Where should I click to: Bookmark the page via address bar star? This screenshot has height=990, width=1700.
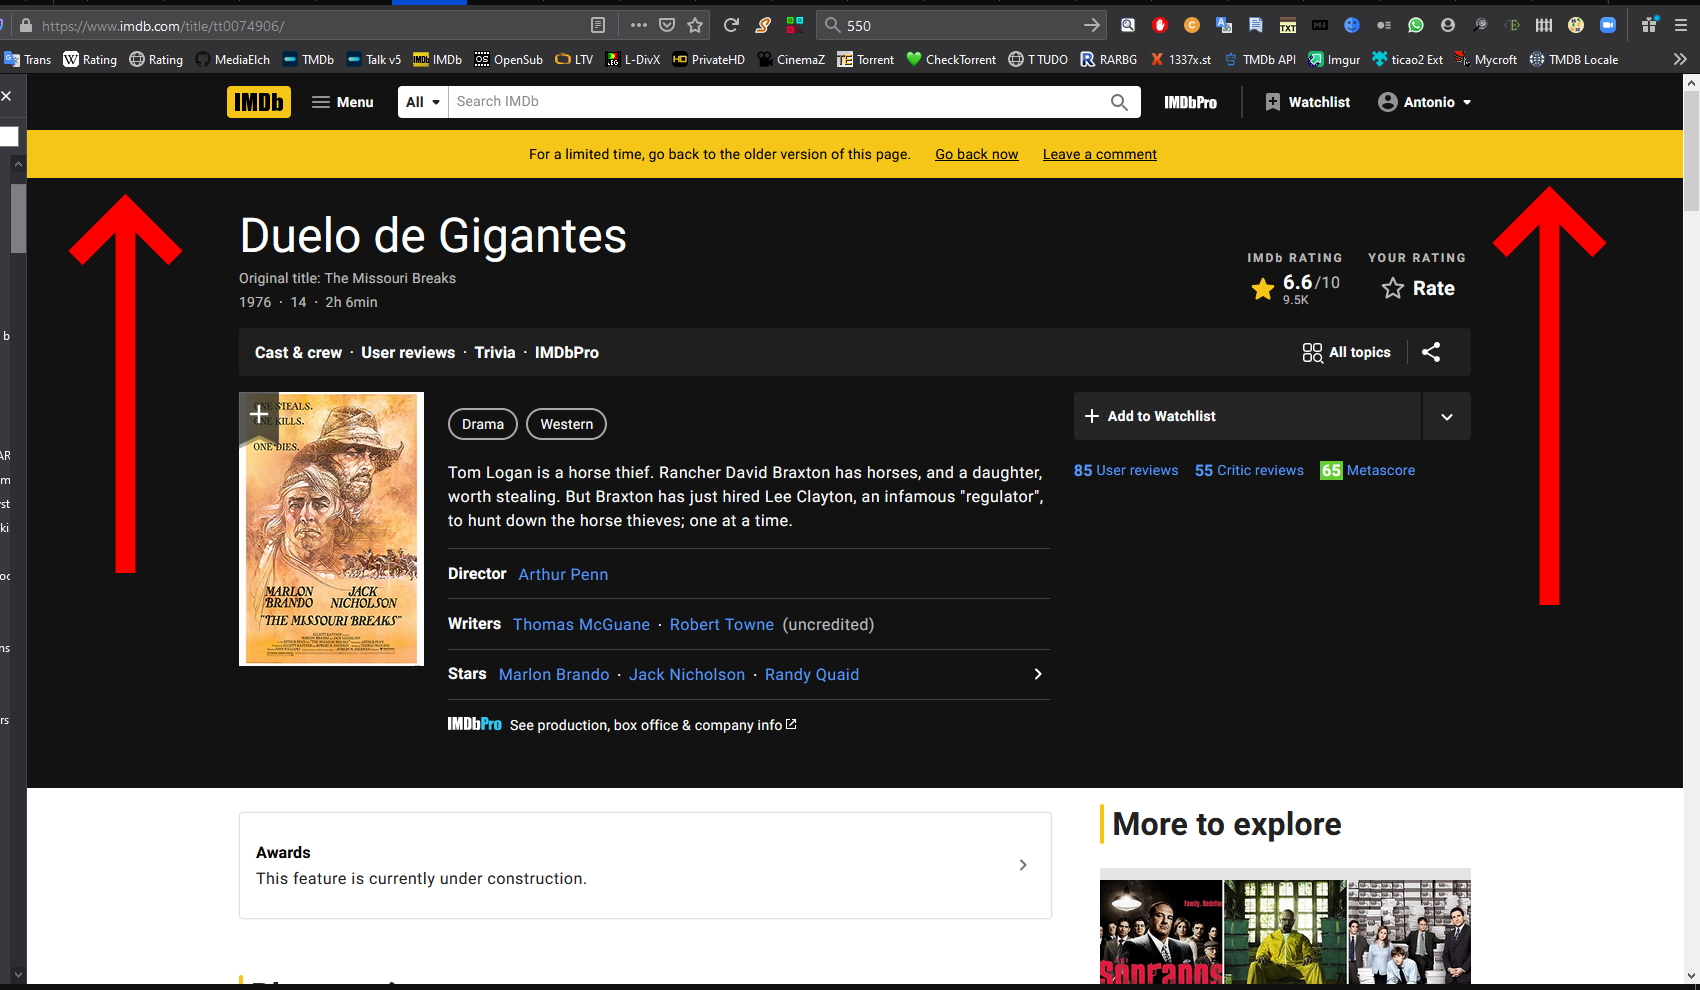click(693, 25)
